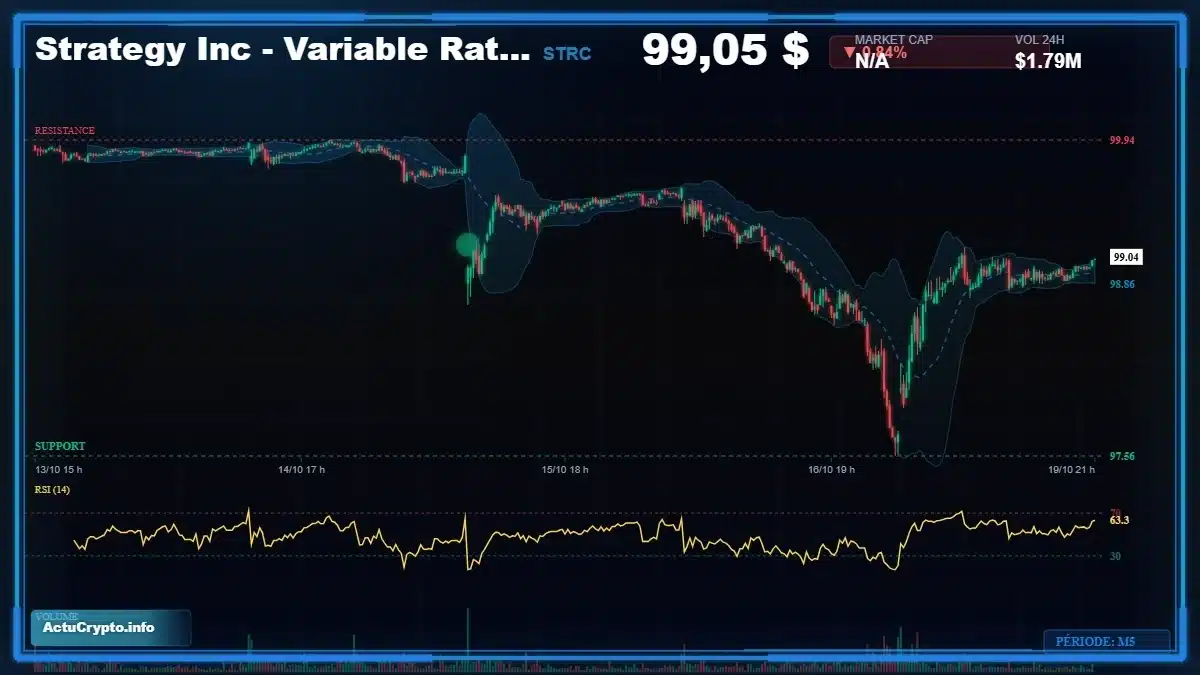
Task: Click the green circle marker on chart
Action: (467, 244)
